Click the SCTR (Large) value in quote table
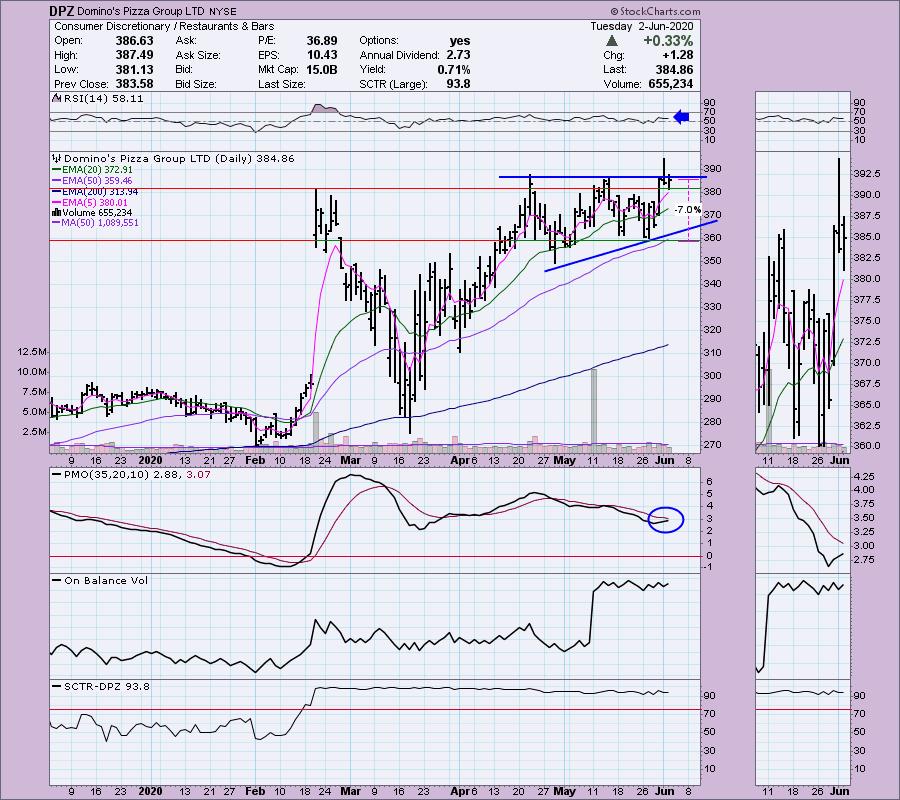 click(x=458, y=84)
